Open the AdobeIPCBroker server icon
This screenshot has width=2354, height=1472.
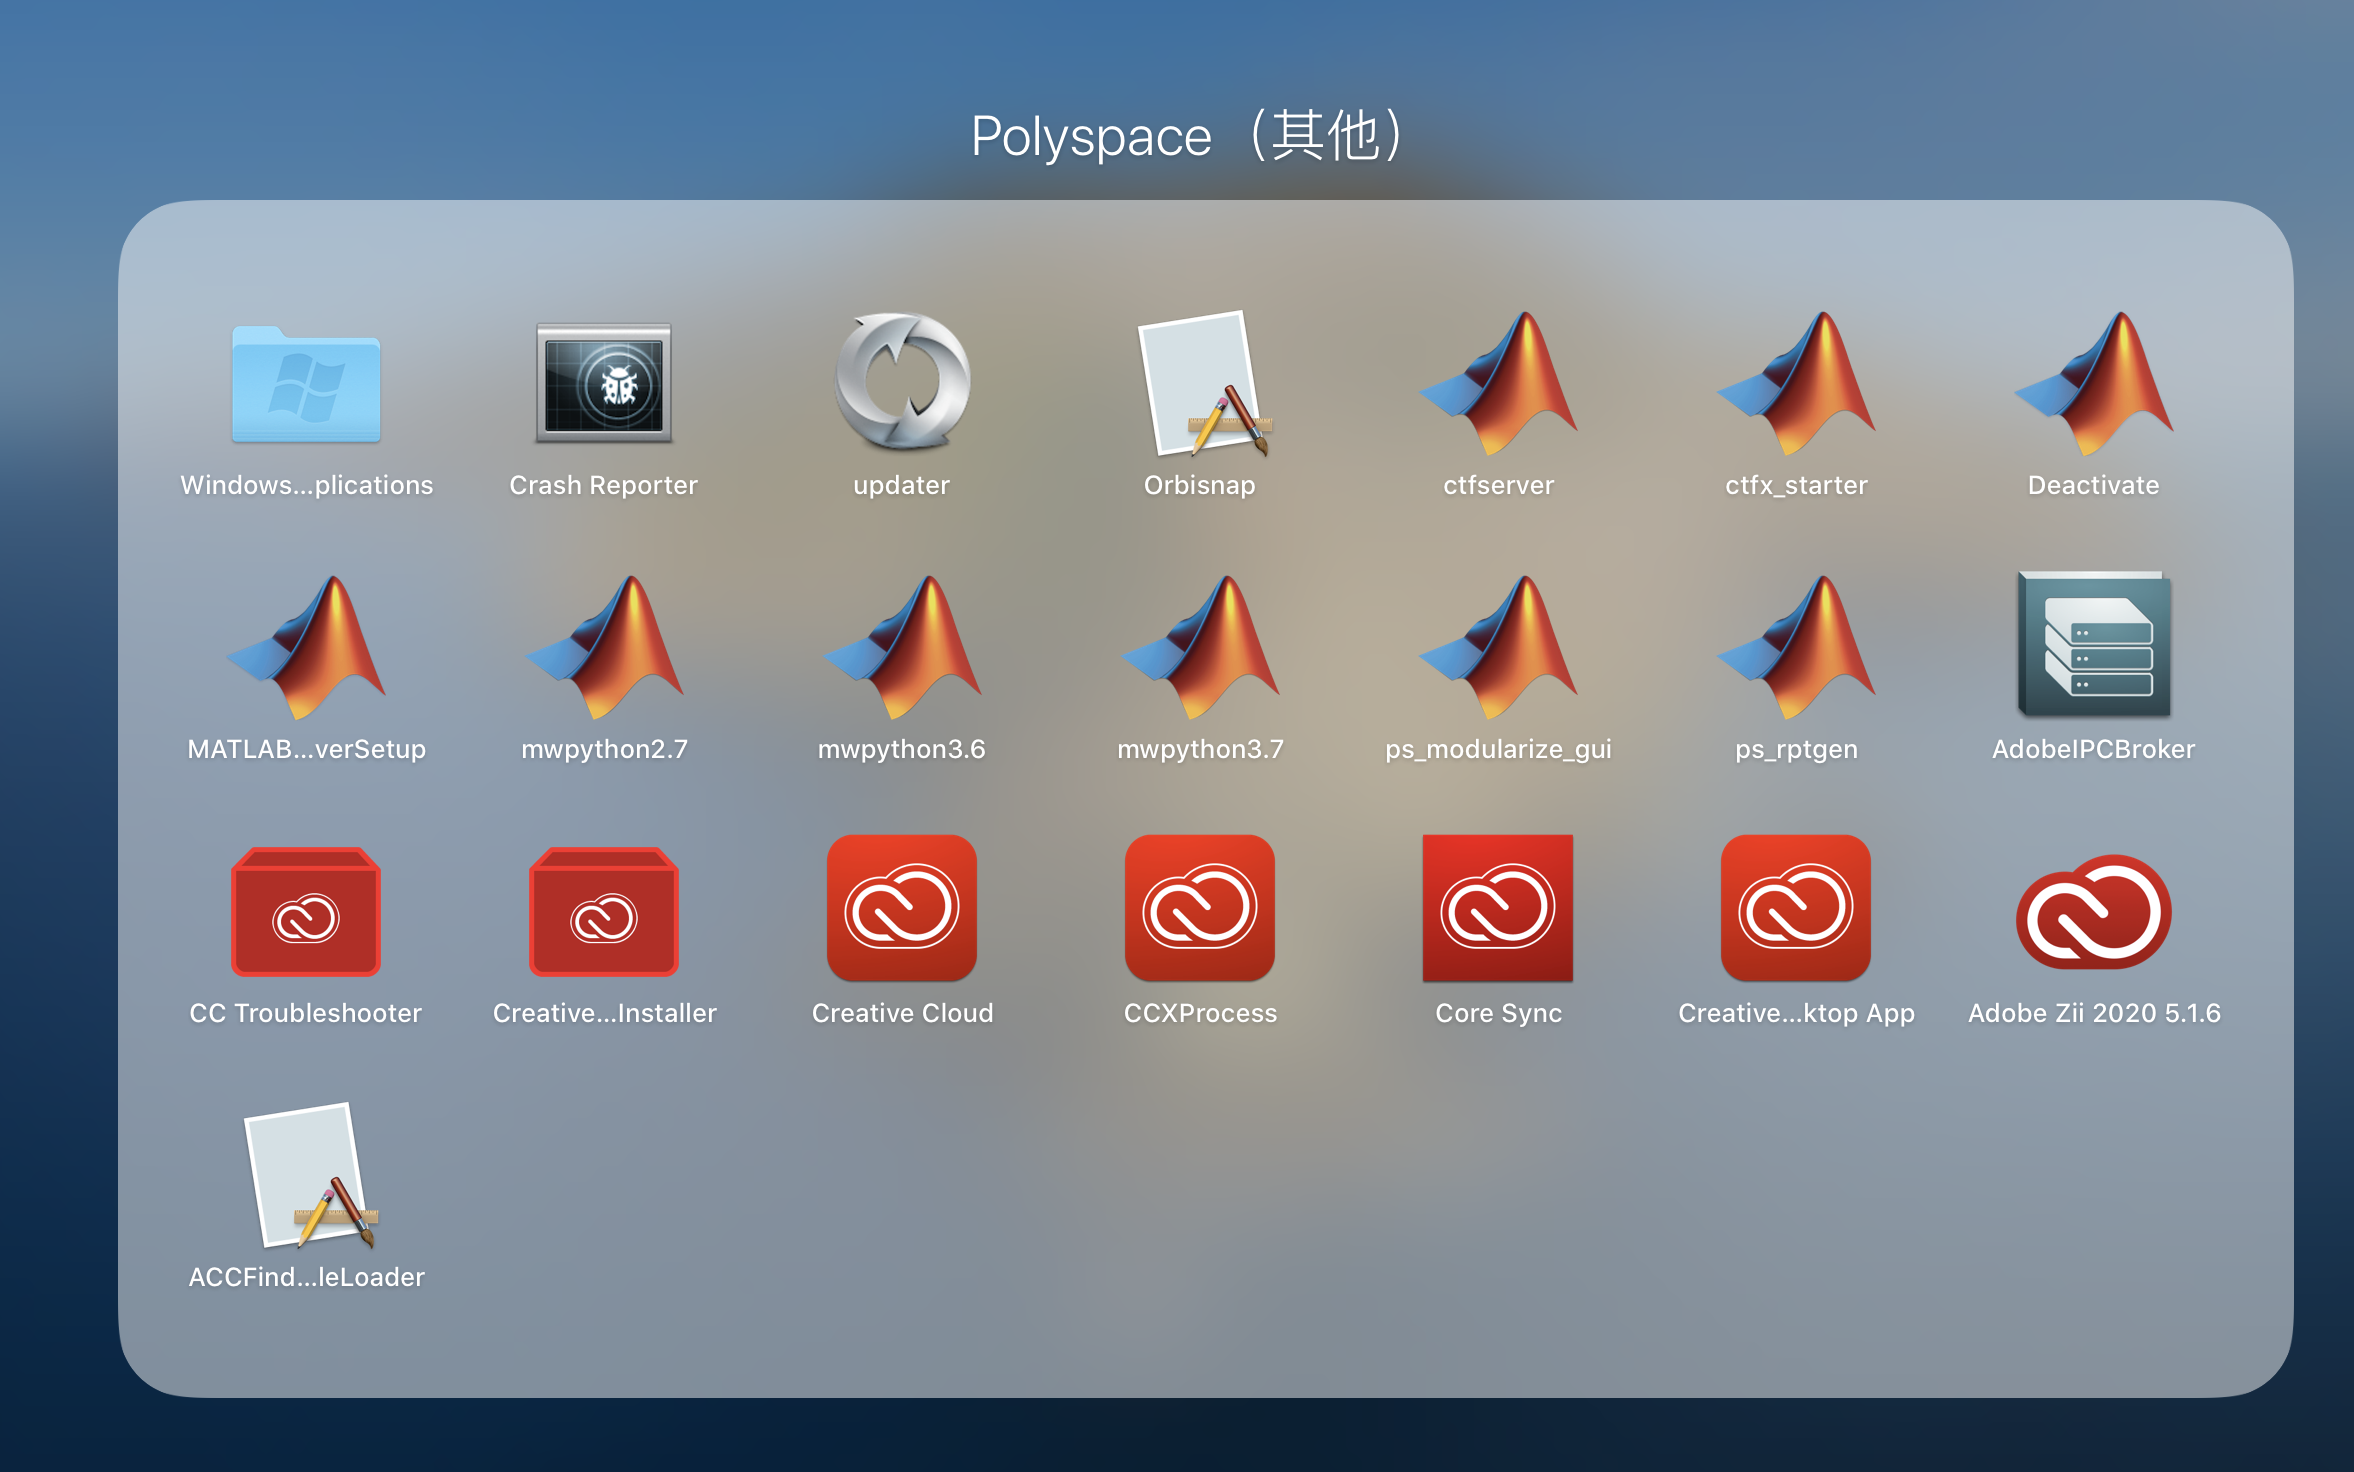tap(2094, 645)
